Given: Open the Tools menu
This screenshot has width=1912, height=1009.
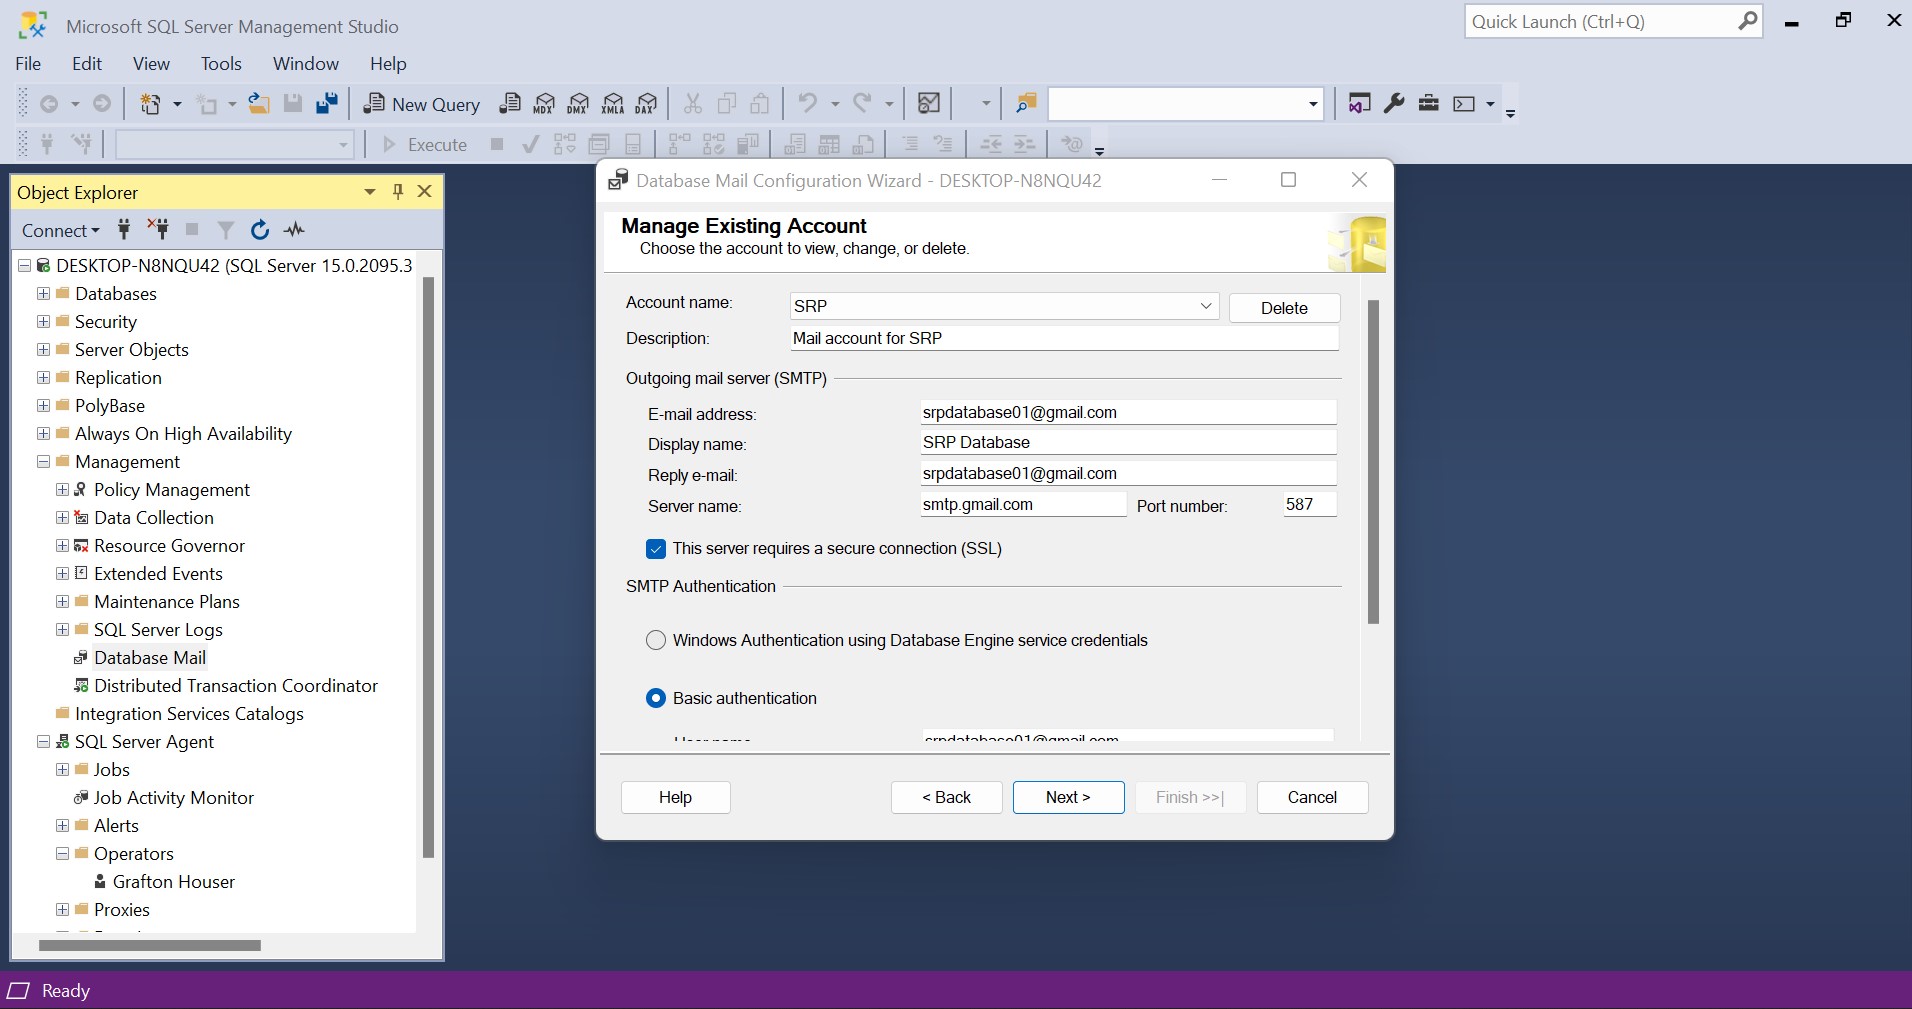Looking at the screenshot, I should 221,64.
